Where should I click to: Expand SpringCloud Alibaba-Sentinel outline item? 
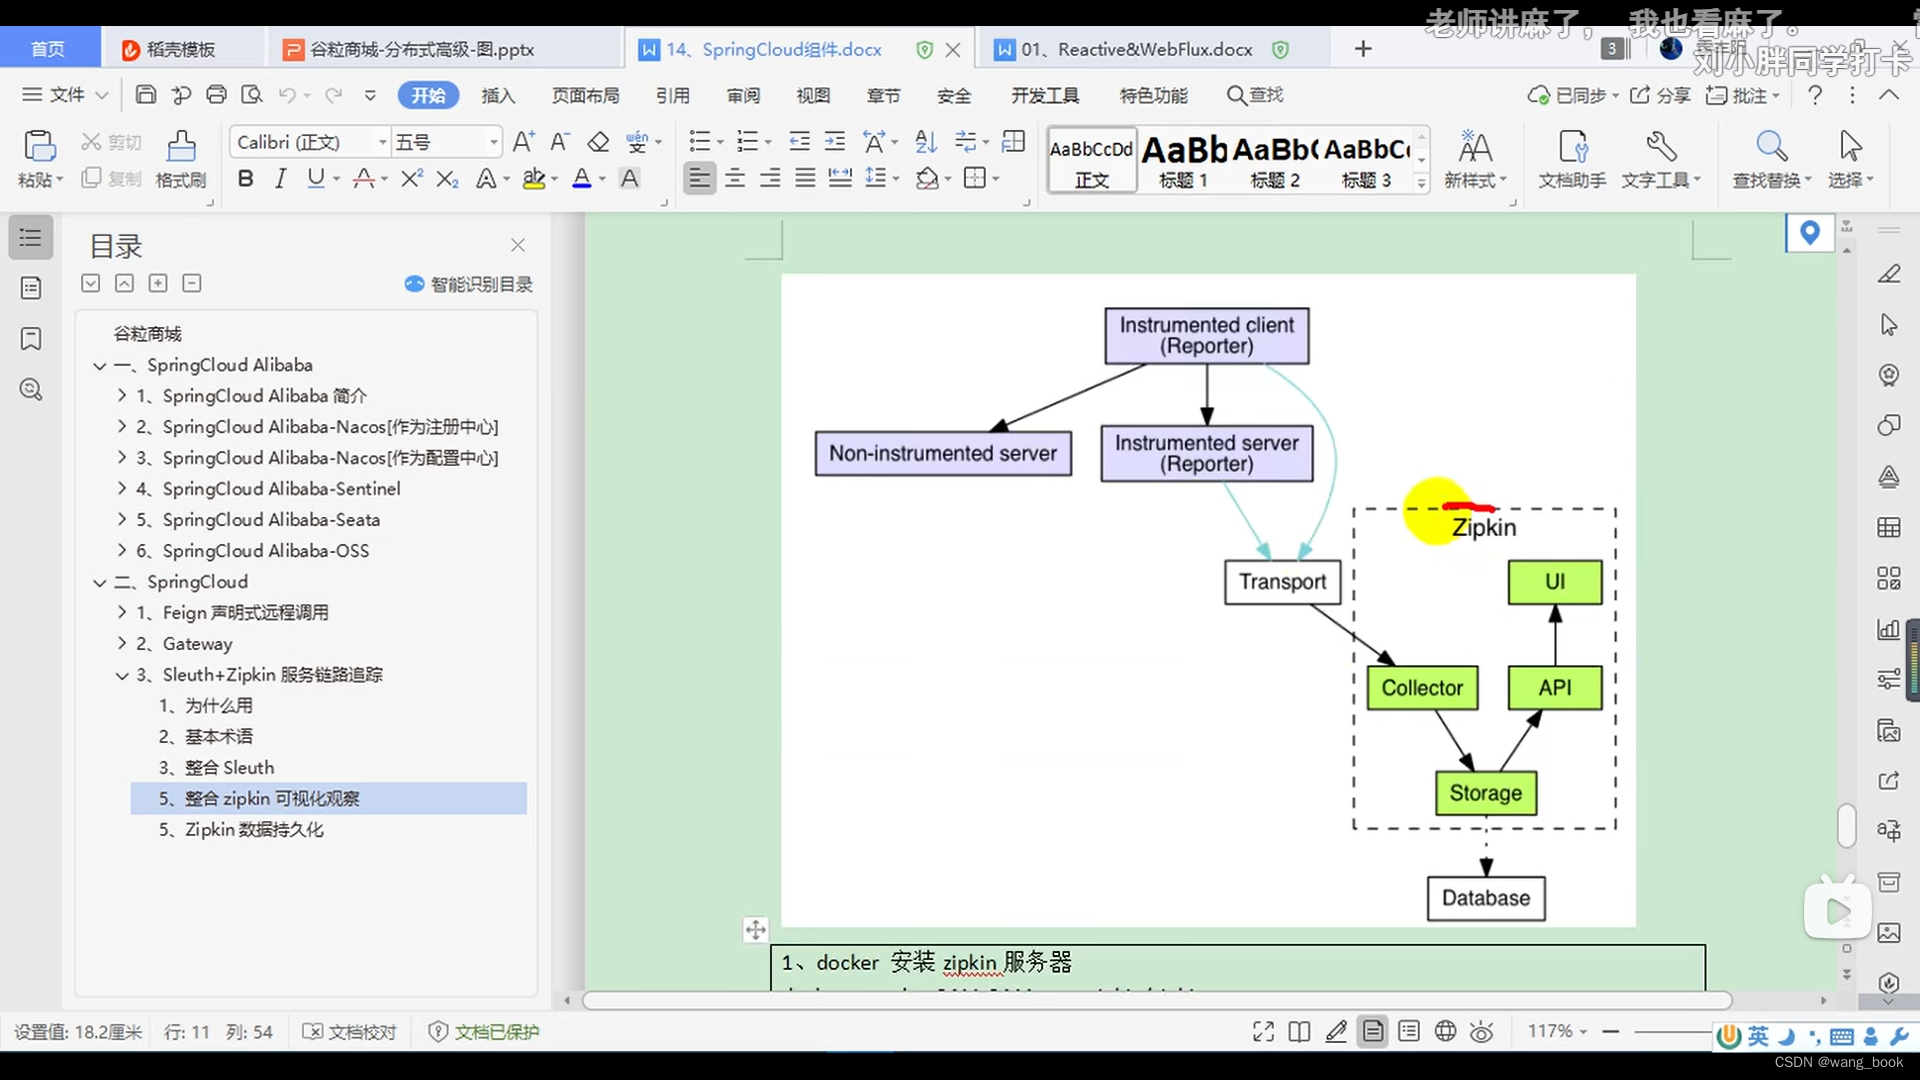pyautogui.click(x=122, y=489)
